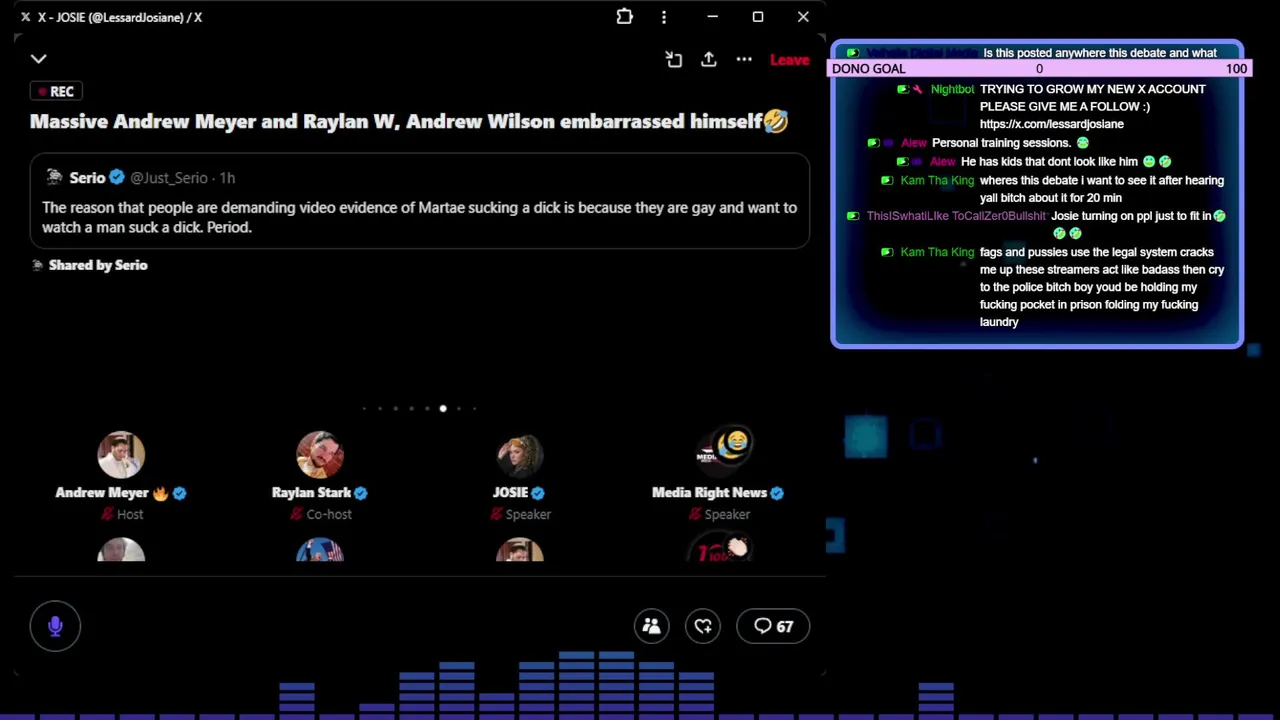Click the REC recording indicator
1280x720 pixels.
click(x=56, y=91)
